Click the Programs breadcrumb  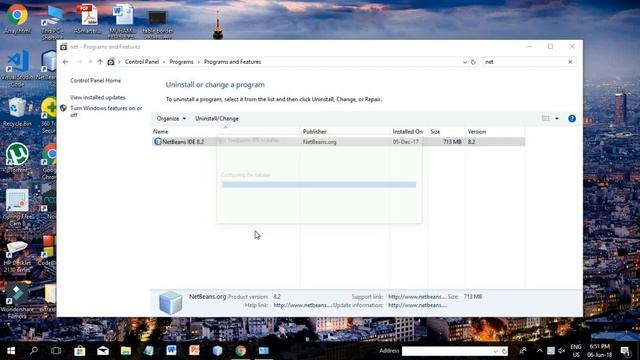pyautogui.click(x=181, y=62)
